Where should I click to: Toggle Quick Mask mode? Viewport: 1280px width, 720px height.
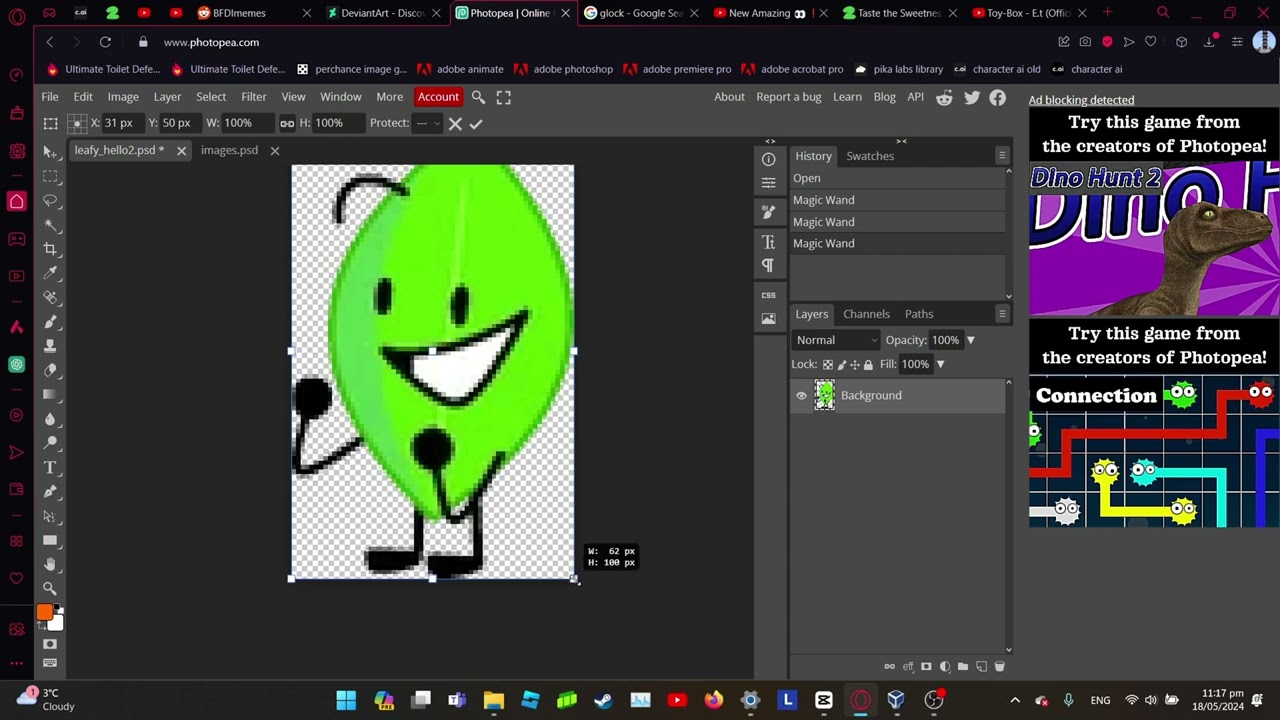tap(50, 644)
